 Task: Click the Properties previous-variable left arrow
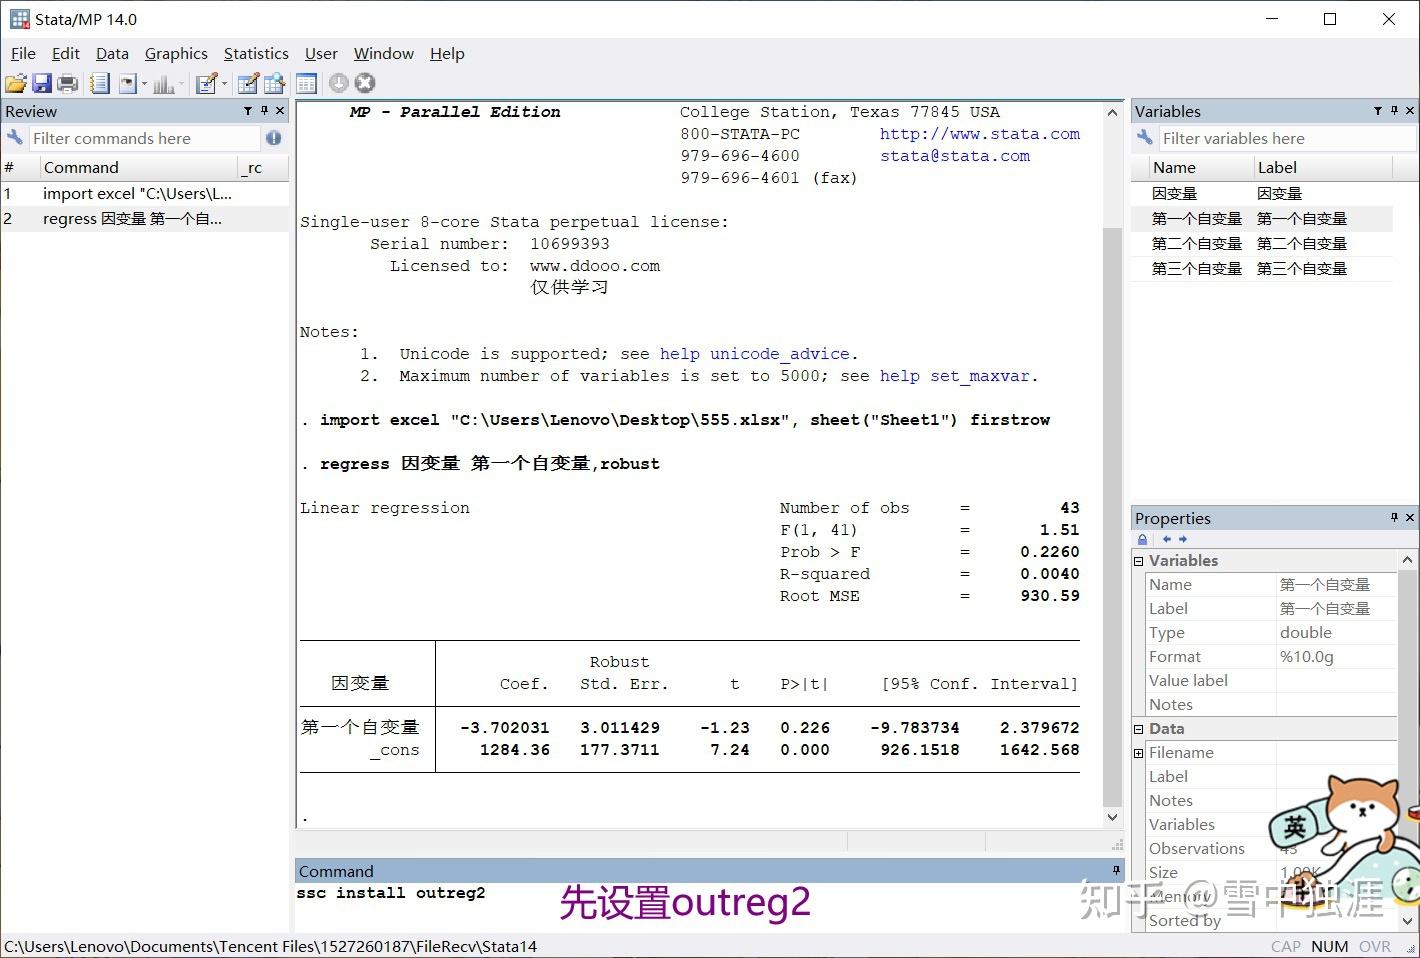[1166, 539]
